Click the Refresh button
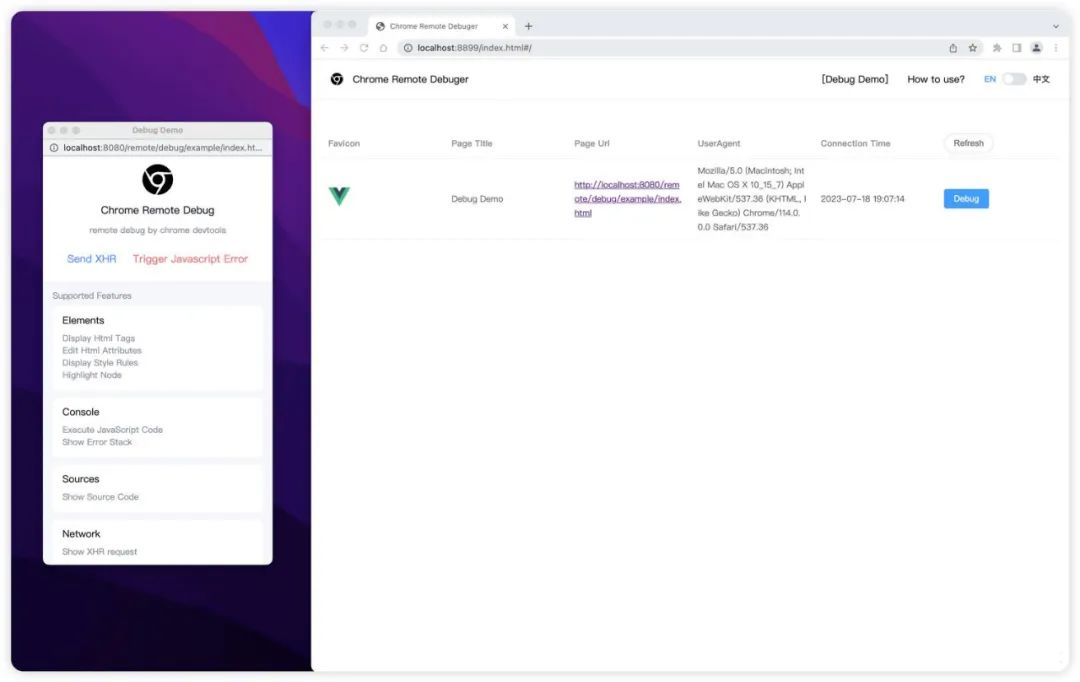 coord(968,143)
